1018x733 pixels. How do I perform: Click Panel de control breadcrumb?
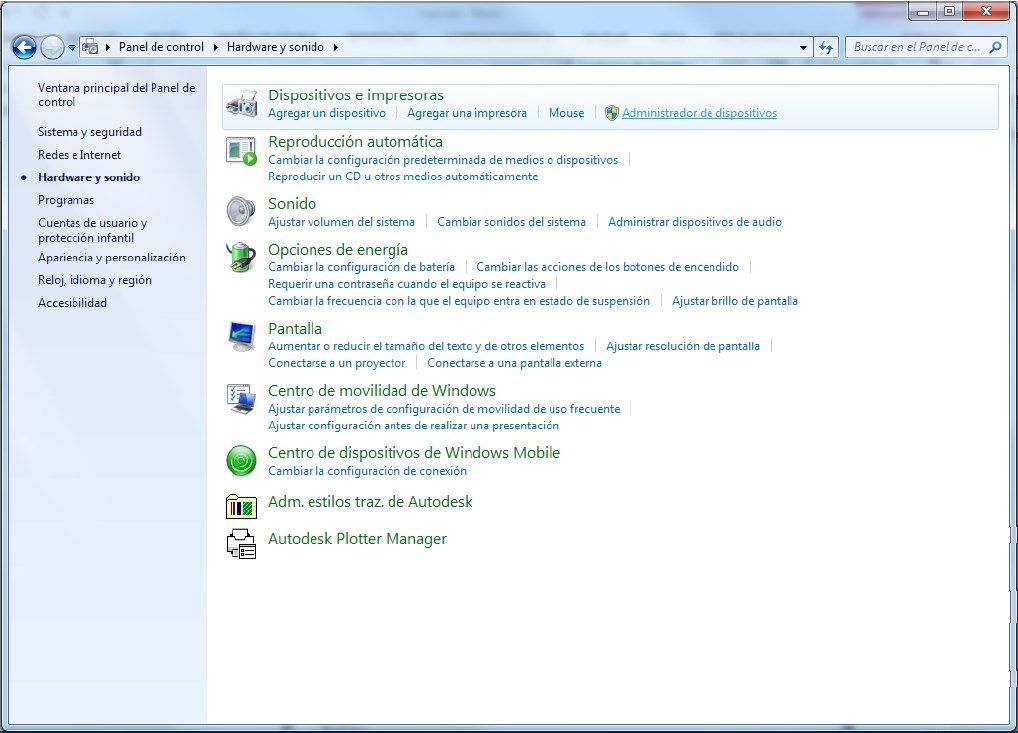pos(161,47)
